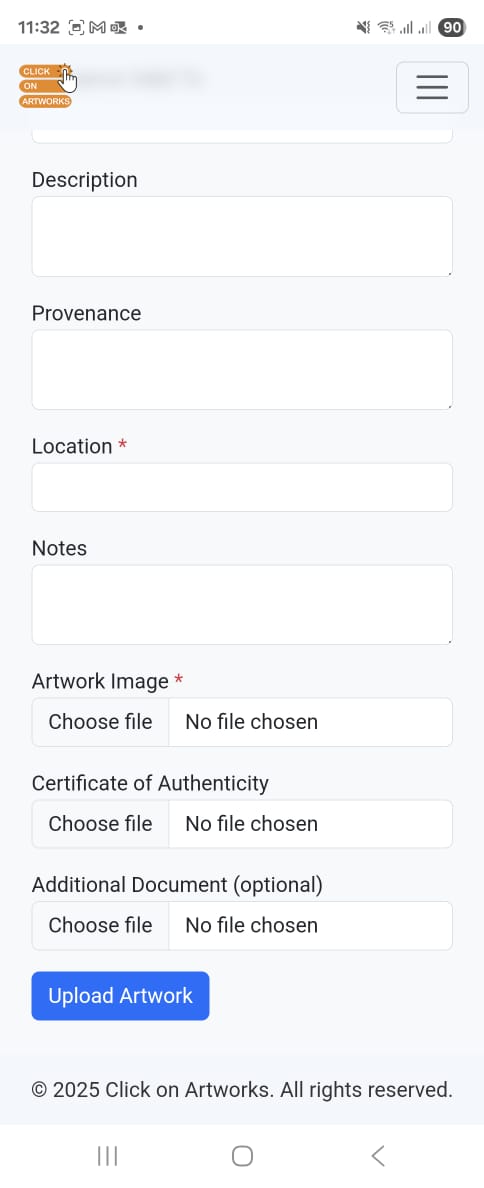
Task: Tap the Android back navigation icon
Action: (378, 1155)
